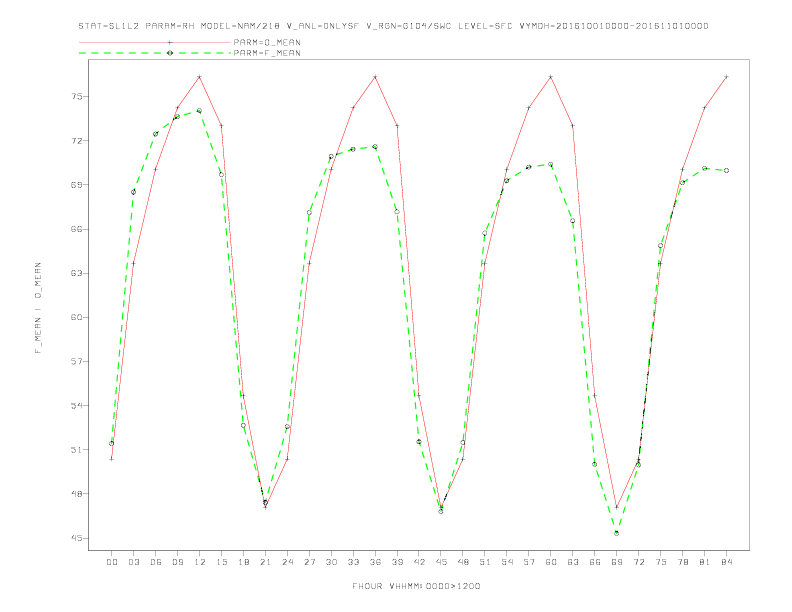Click the F_MEAN circle marker at hour 84
This screenshot has height=612, width=792.
coord(726,171)
